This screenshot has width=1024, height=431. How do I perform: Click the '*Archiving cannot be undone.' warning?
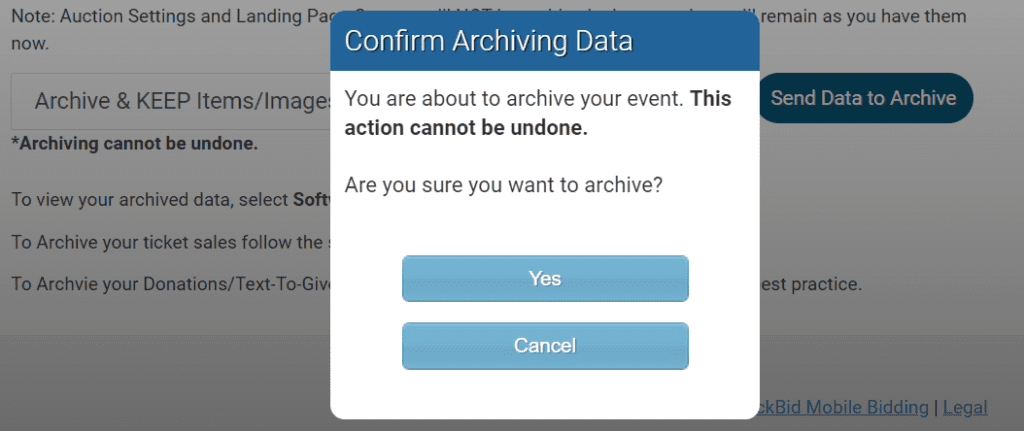coord(134,143)
